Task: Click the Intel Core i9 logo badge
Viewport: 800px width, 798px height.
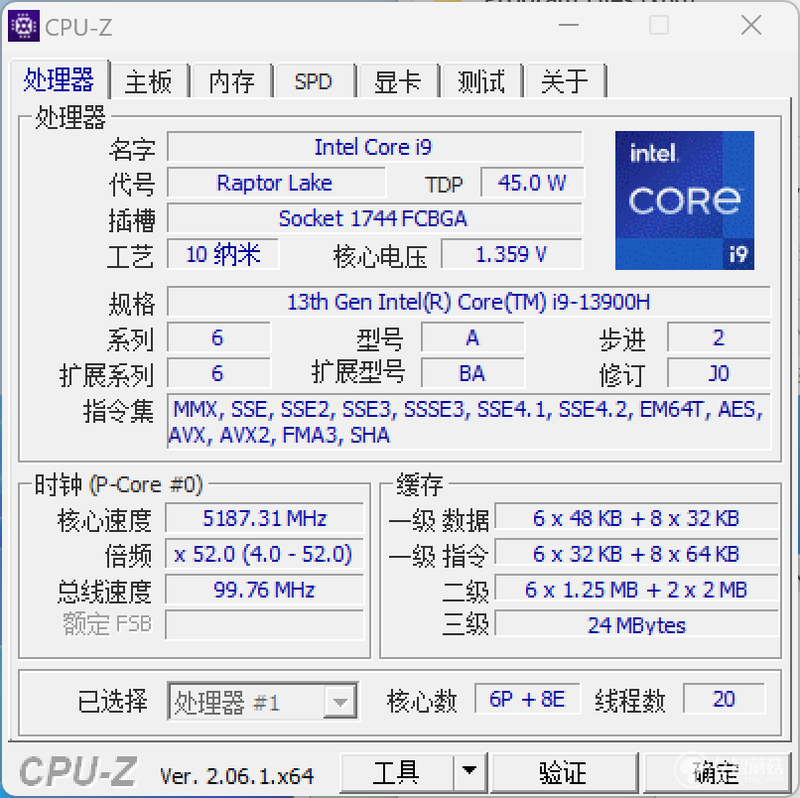Action: click(684, 200)
